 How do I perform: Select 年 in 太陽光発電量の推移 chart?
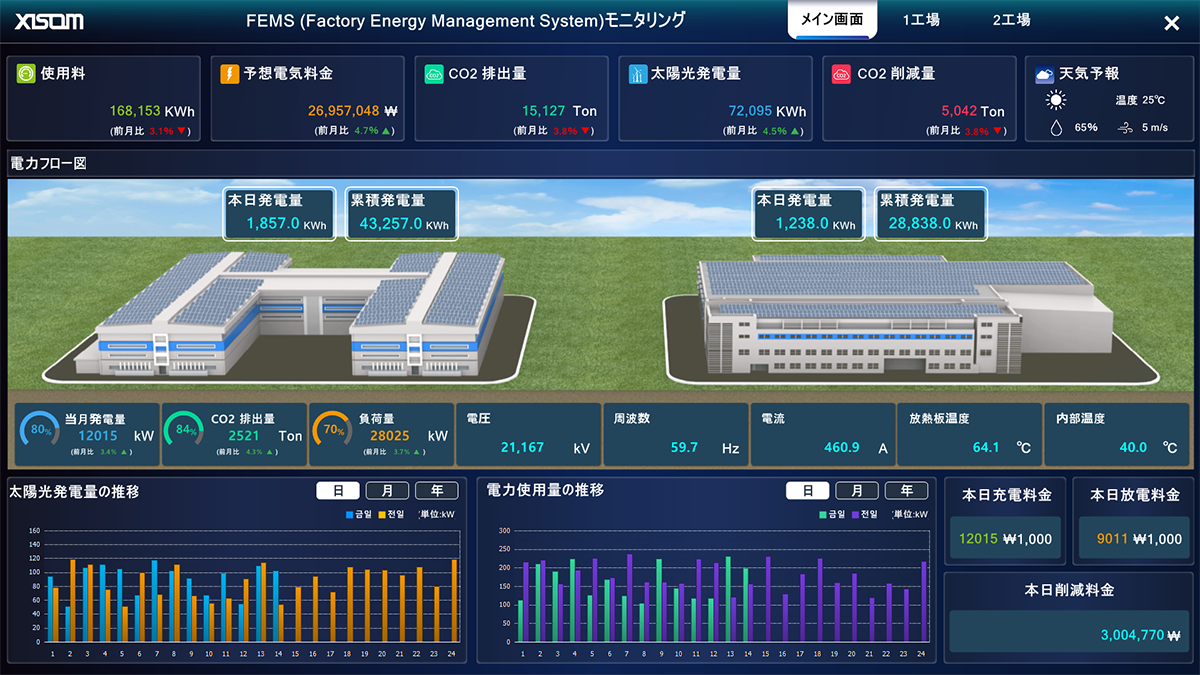click(x=437, y=491)
